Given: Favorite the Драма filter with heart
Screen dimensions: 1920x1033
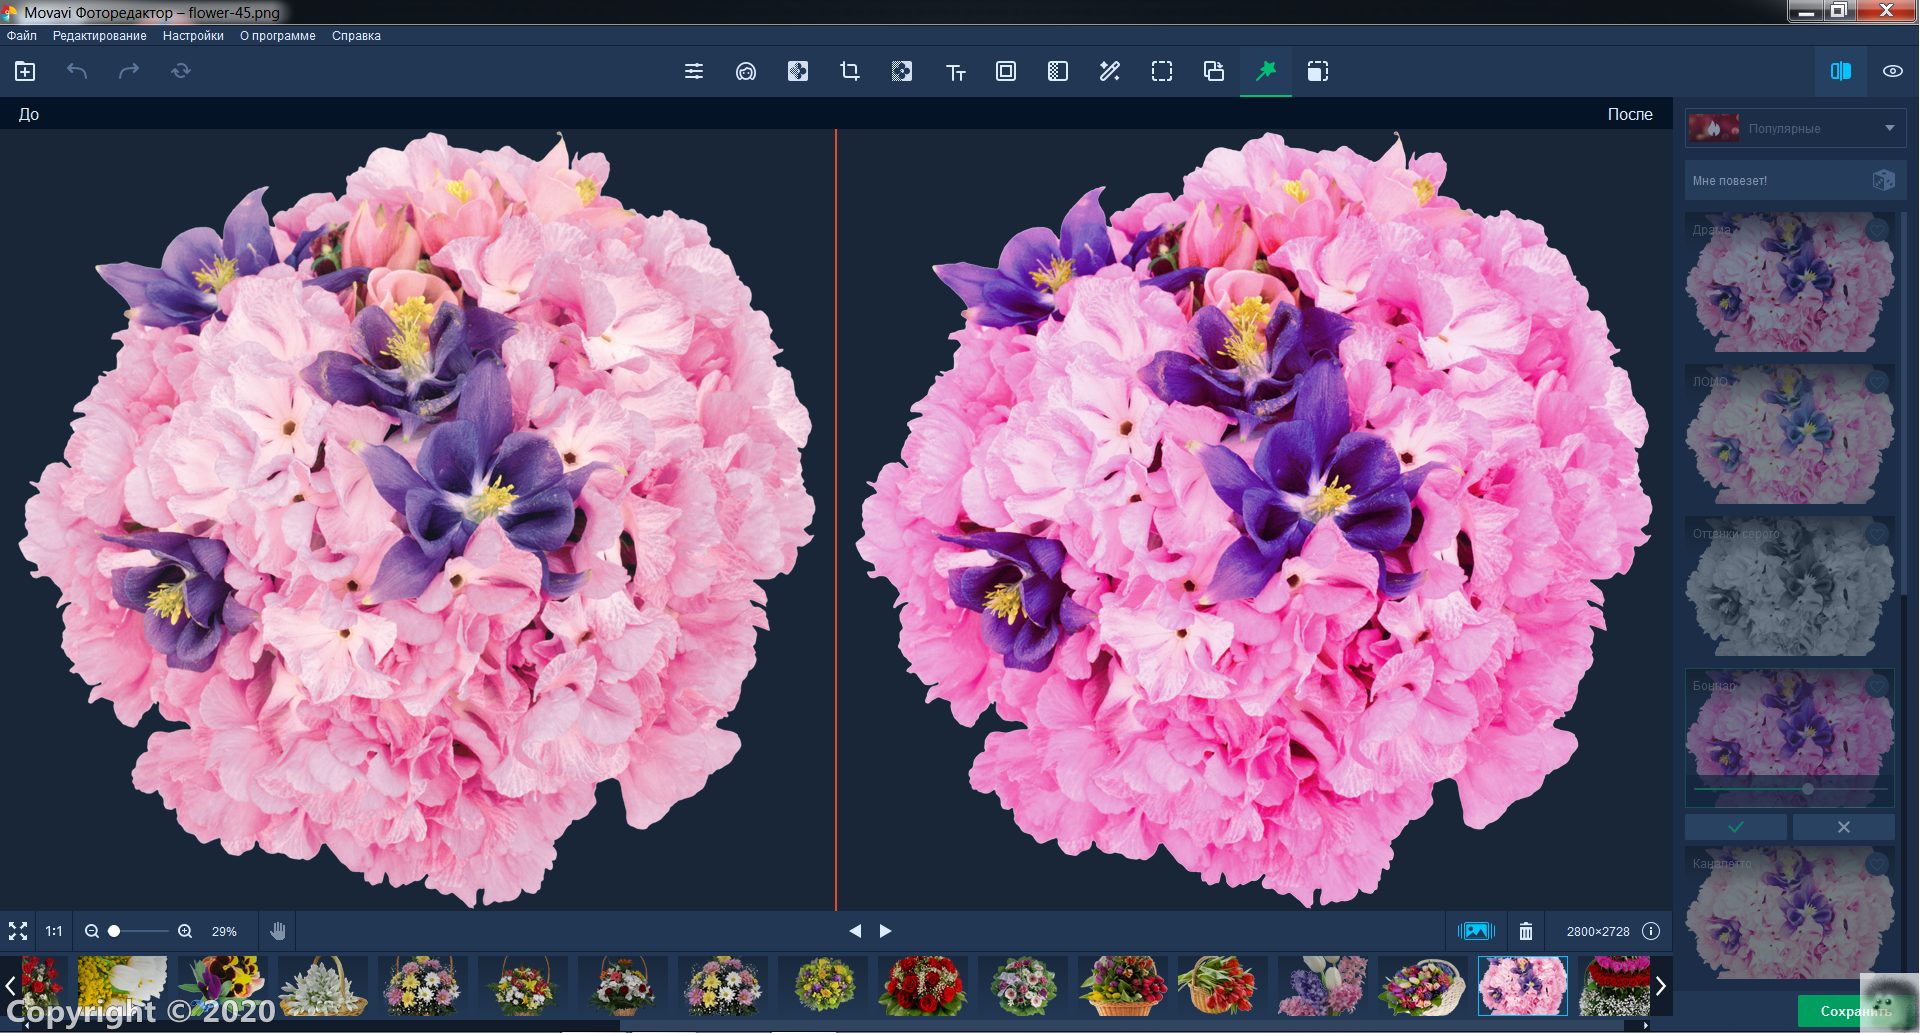Looking at the screenshot, I should coord(1878,229).
